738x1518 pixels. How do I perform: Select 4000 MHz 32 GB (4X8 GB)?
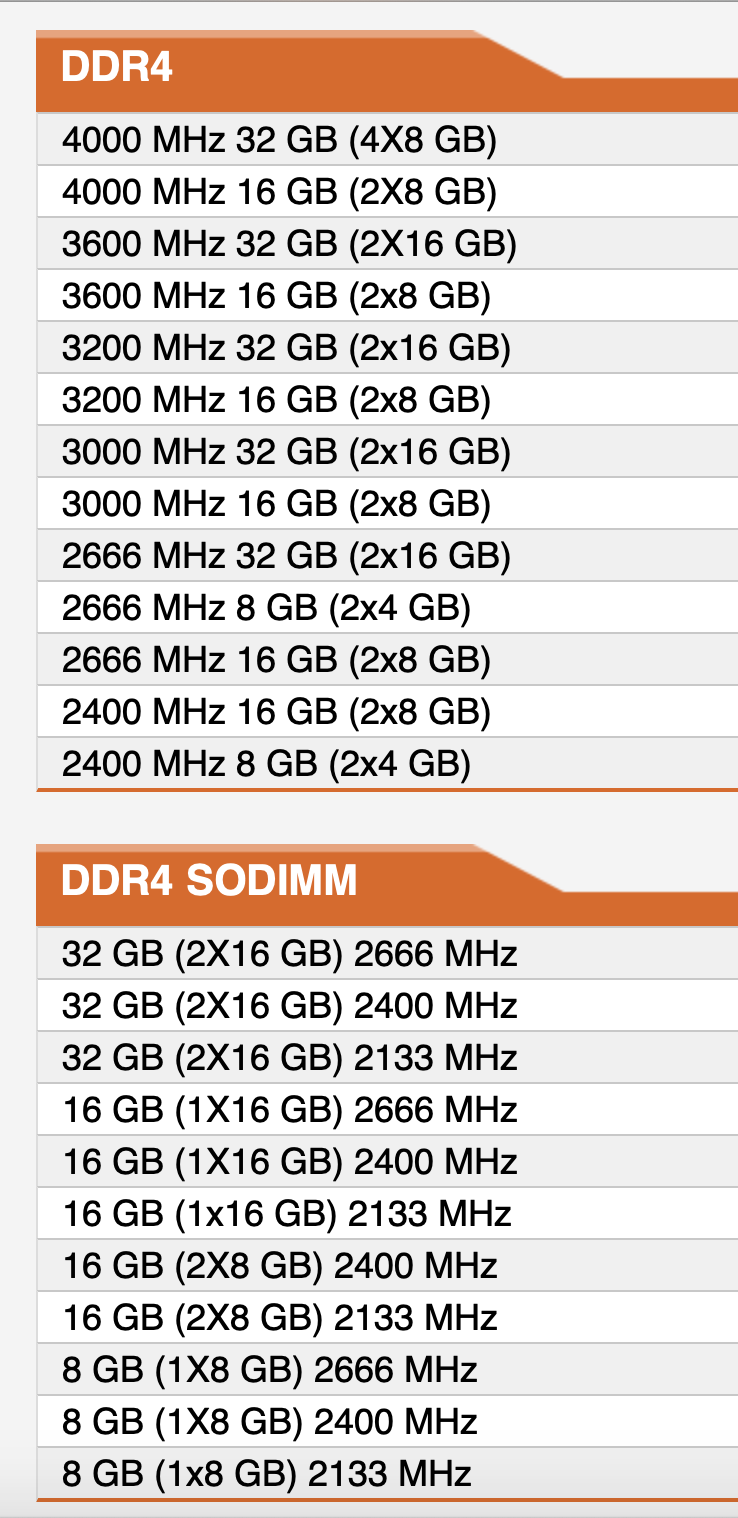(279, 140)
